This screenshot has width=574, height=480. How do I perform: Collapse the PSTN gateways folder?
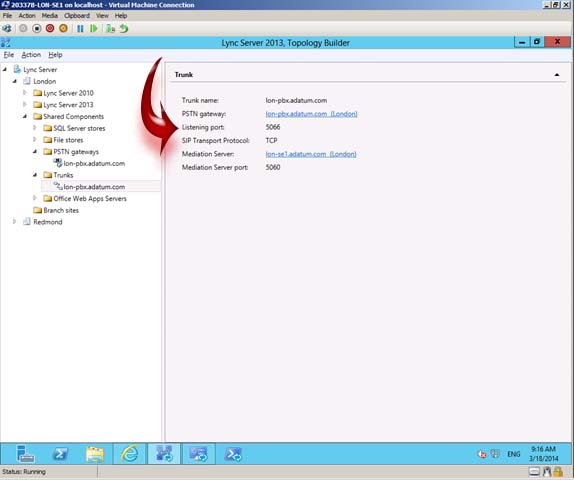point(35,151)
